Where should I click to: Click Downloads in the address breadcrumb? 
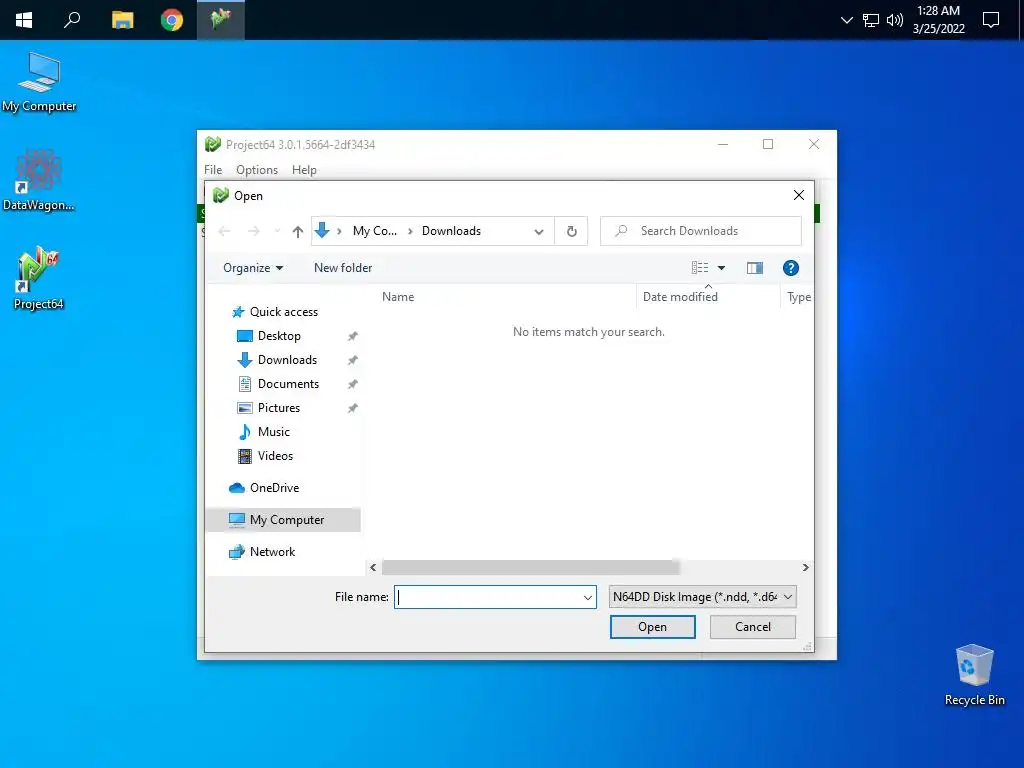click(451, 231)
